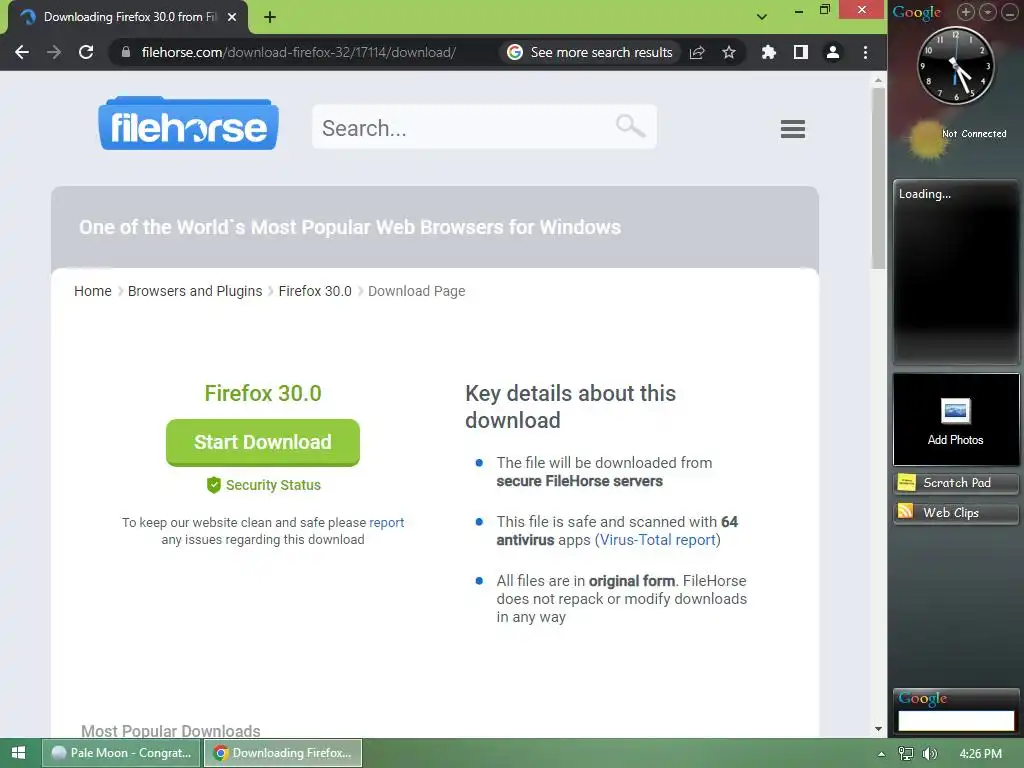Click the share this page icon

click(x=697, y=52)
